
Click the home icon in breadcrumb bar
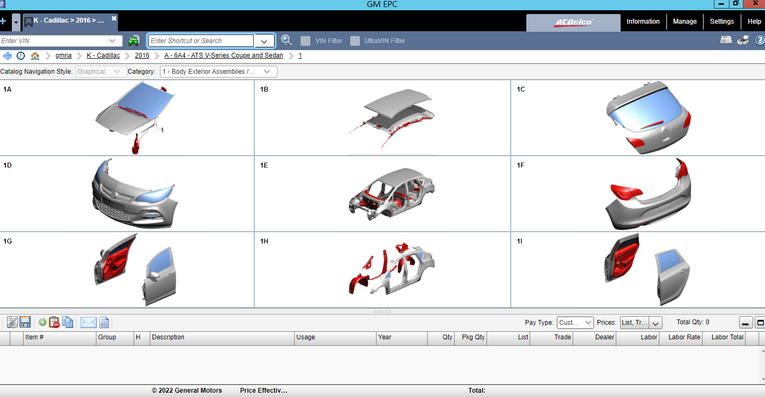pos(35,56)
